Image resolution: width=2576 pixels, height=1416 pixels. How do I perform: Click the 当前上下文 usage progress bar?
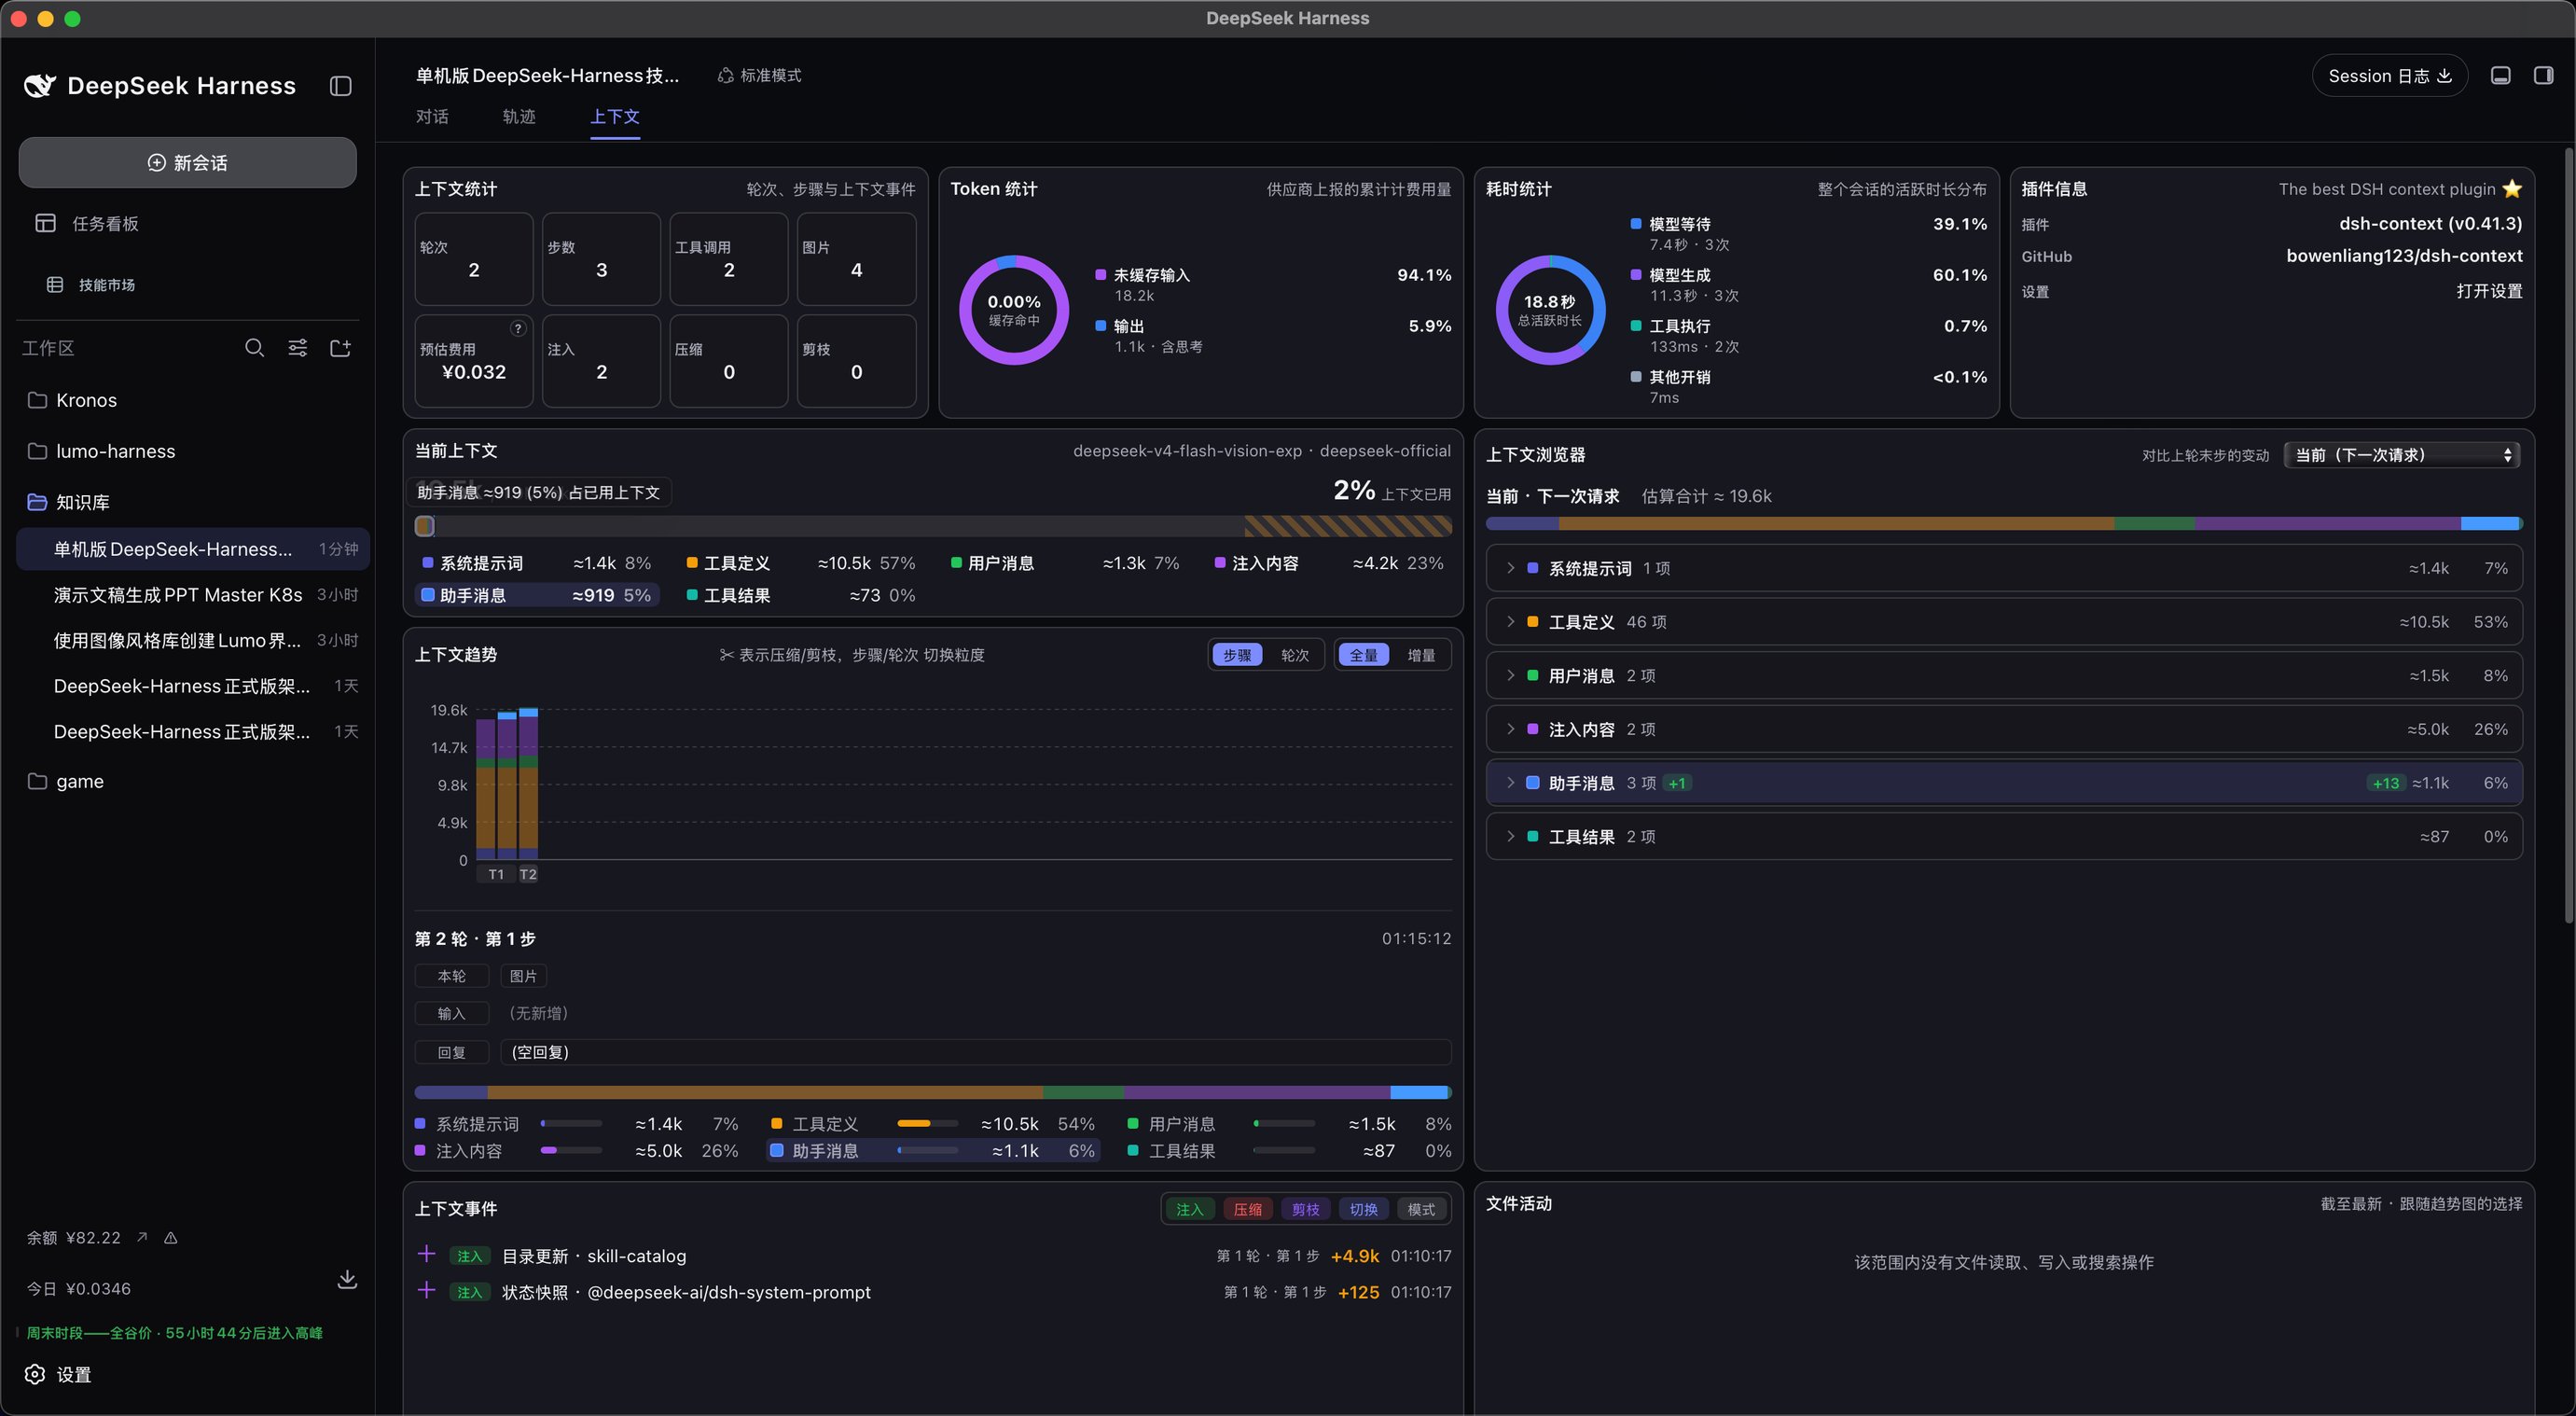pyautogui.click(x=933, y=526)
